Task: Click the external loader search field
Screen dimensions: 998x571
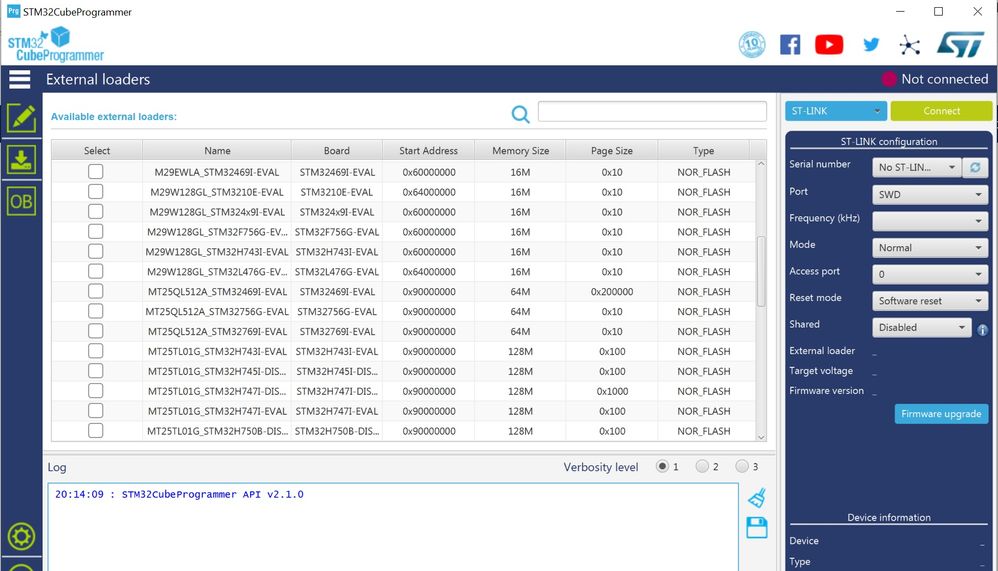Action: pyautogui.click(x=652, y=111)
